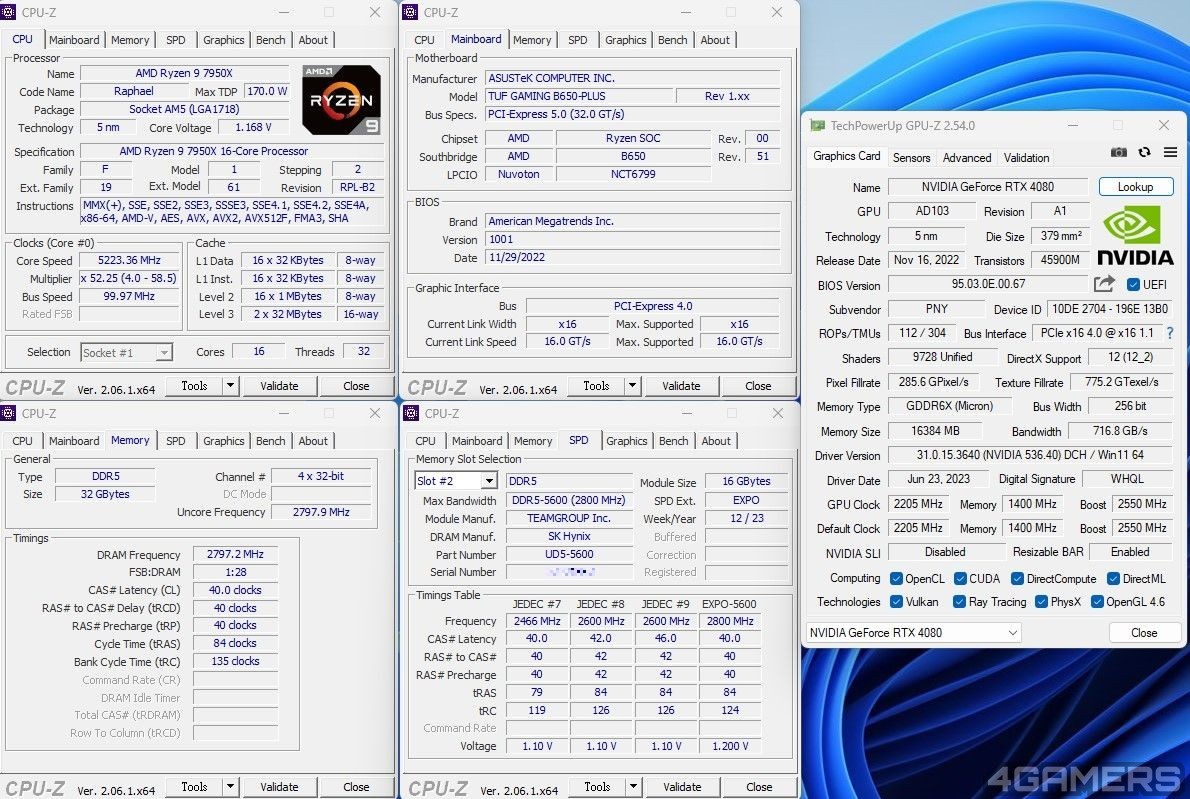Click the Multiplier value x 52.25
Image resolution: width=1190 pixels, height=799 pixels.
(129, 278)
